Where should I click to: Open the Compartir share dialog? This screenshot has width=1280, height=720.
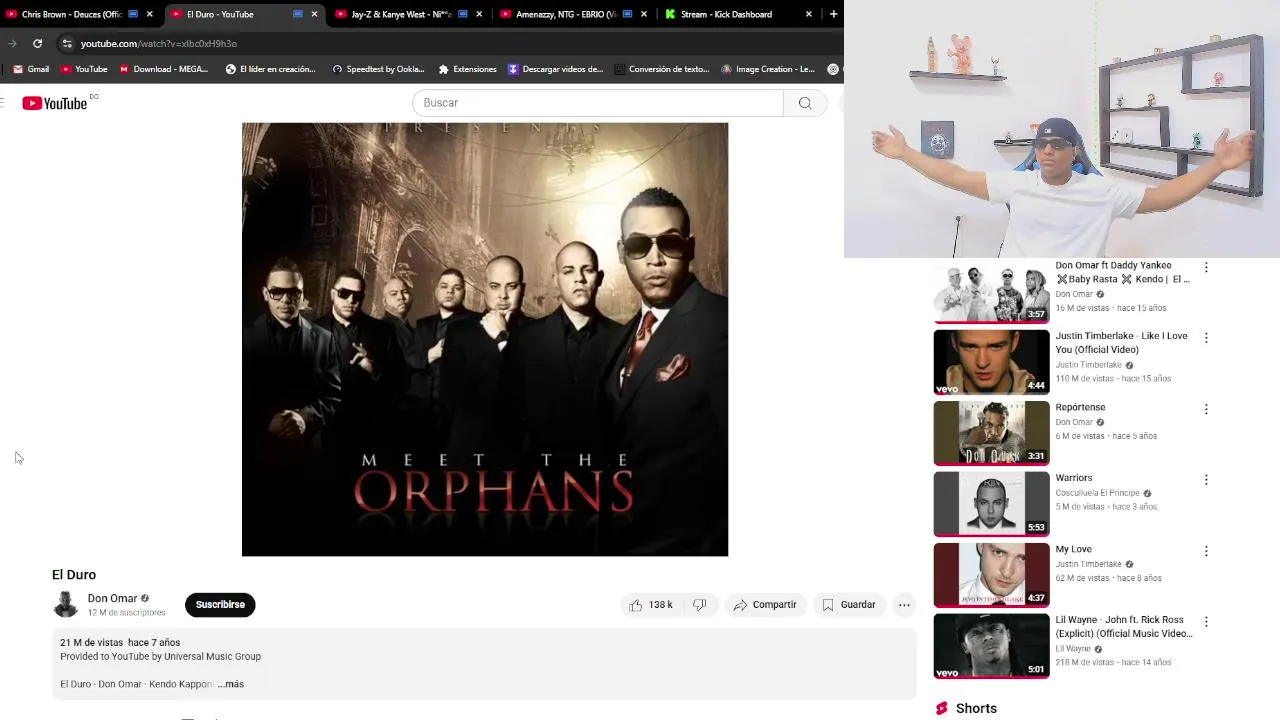[x=765, y=605]
